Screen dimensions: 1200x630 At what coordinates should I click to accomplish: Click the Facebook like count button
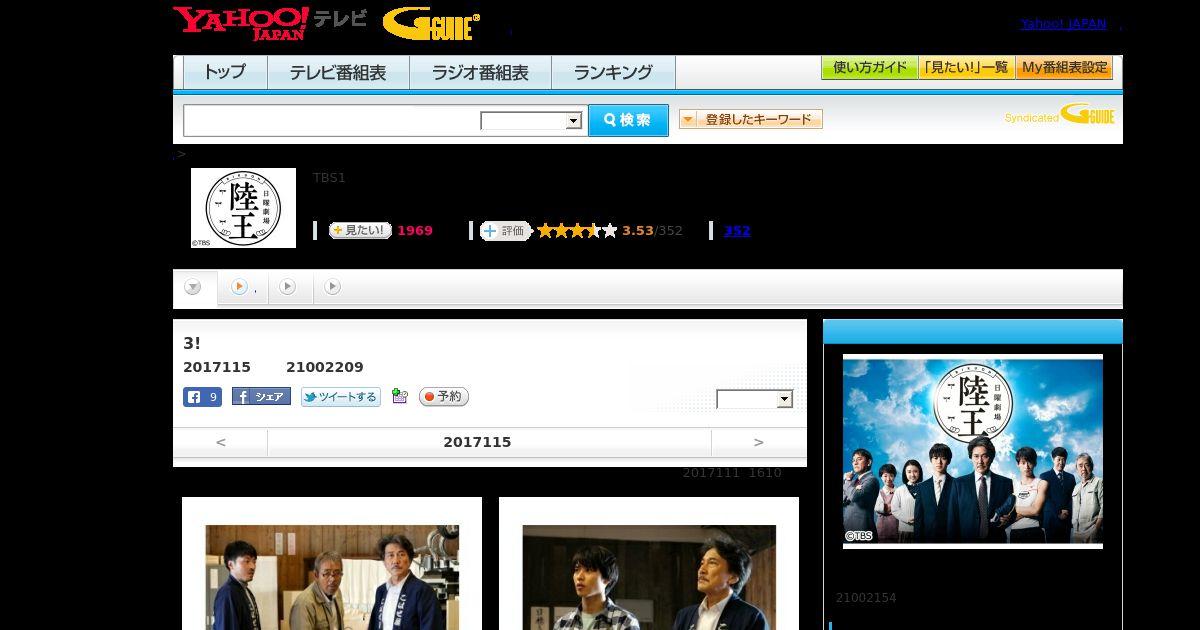pos(202,397)
